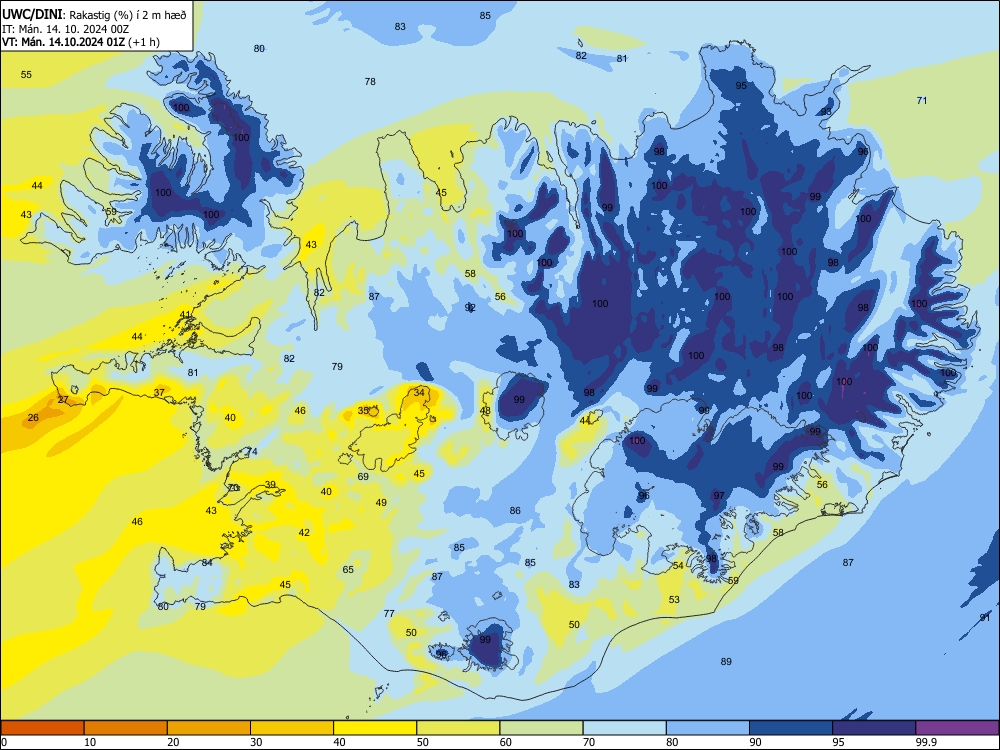This screenshot has height=750, width=1000.
Task: Click the legend tick label '20'
Action: coord(173,742)
